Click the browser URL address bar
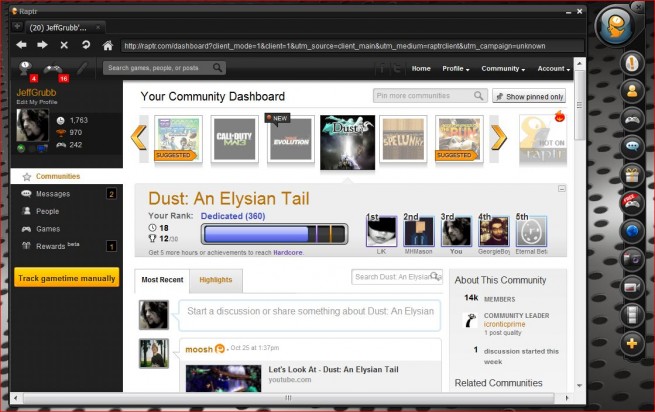 click(353, 46)
